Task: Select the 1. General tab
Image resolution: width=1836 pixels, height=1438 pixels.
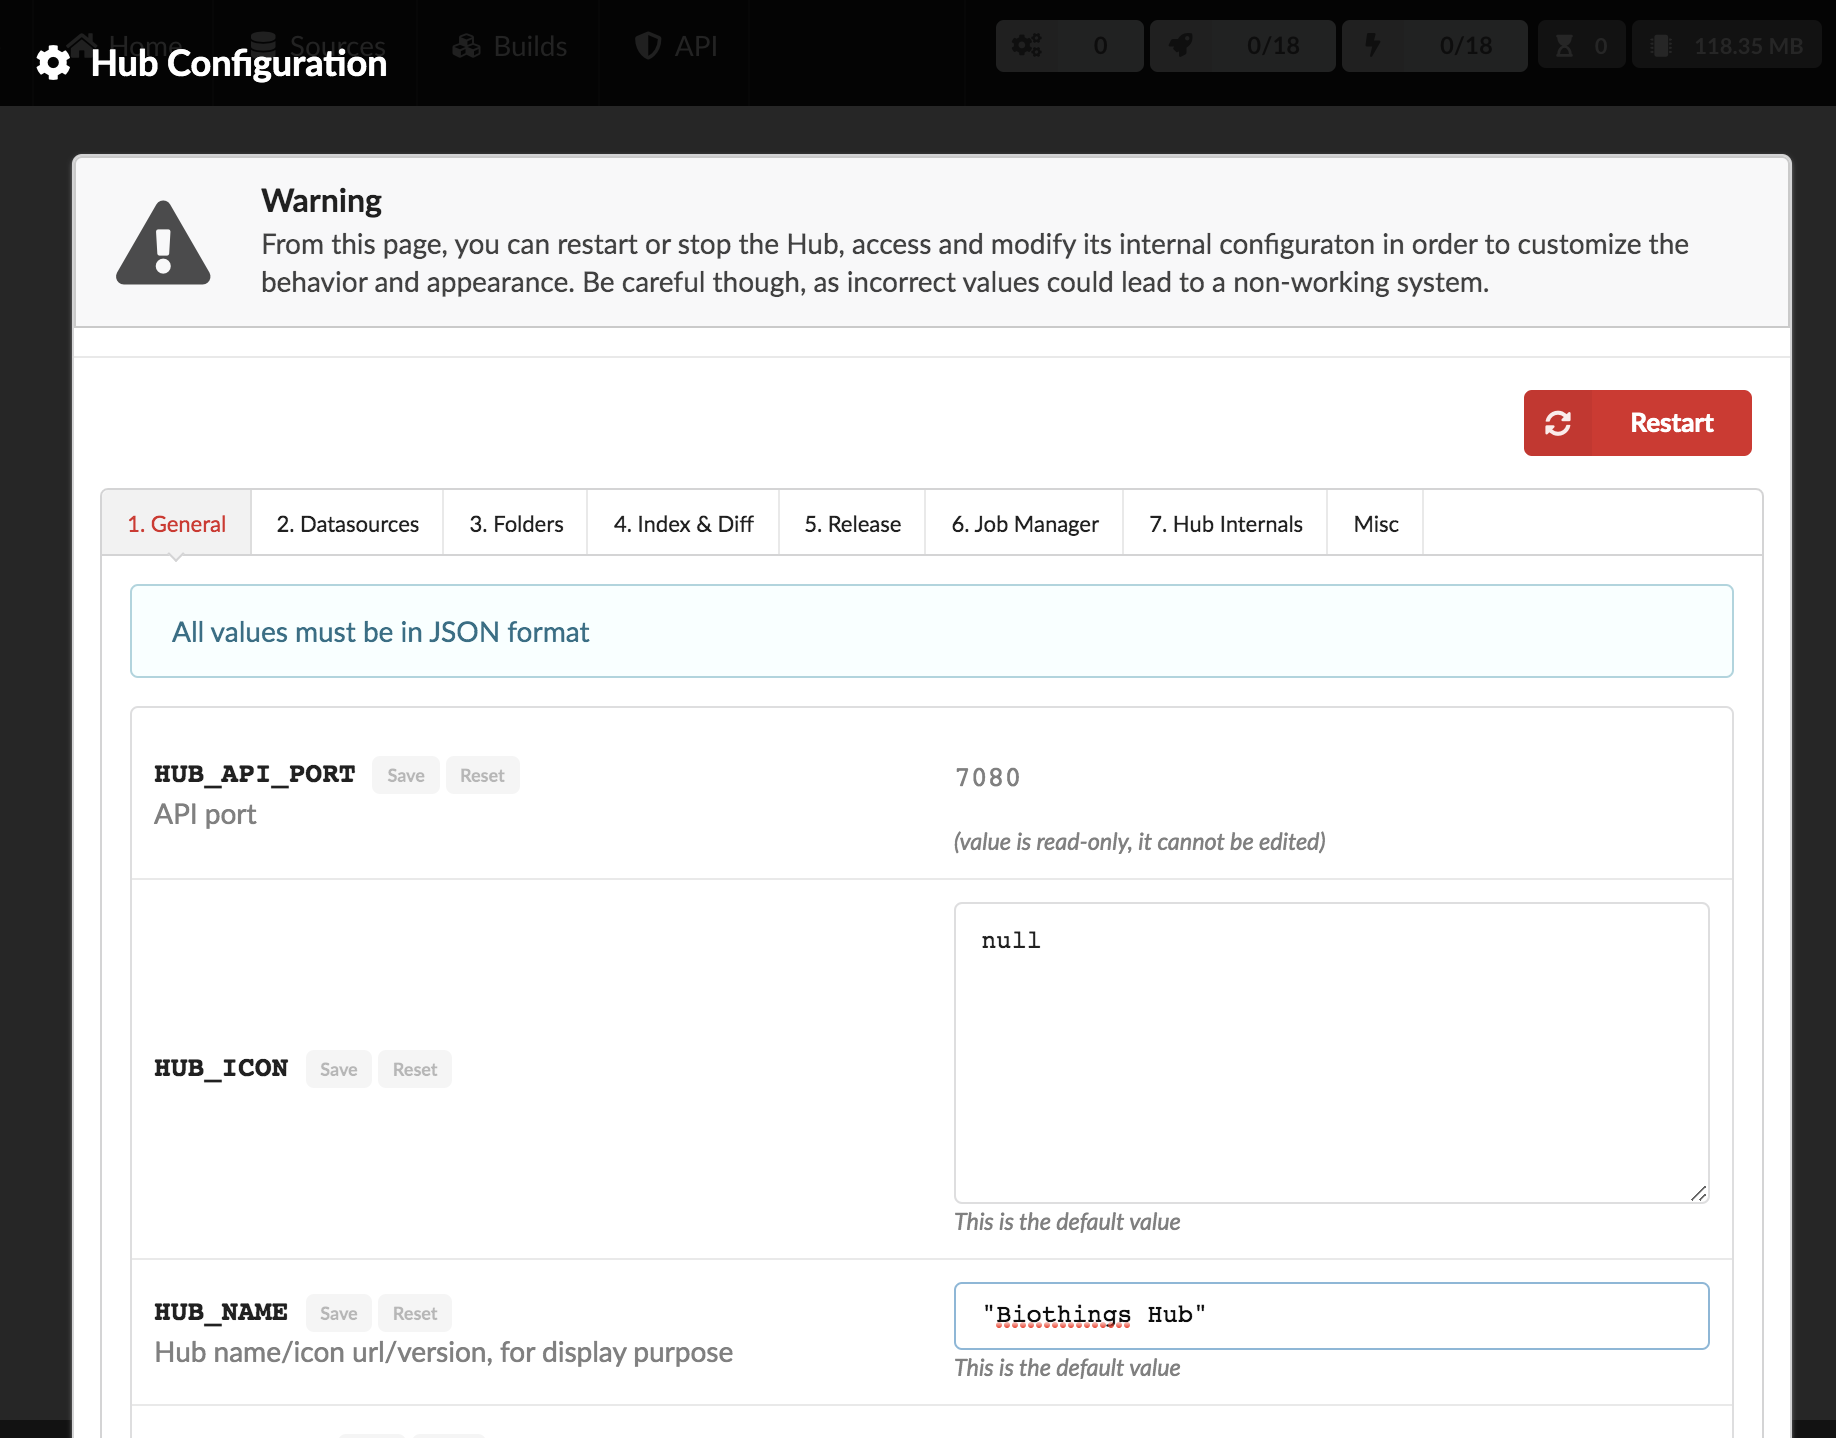Action: (176, 524)
